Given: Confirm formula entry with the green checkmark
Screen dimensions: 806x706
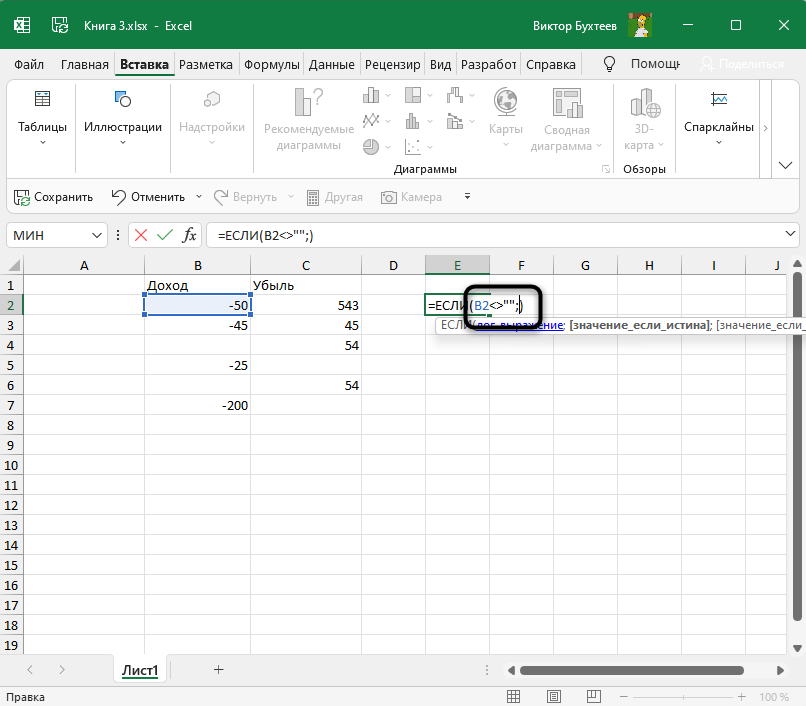Looking at the screenshot, I should point(163,235).
